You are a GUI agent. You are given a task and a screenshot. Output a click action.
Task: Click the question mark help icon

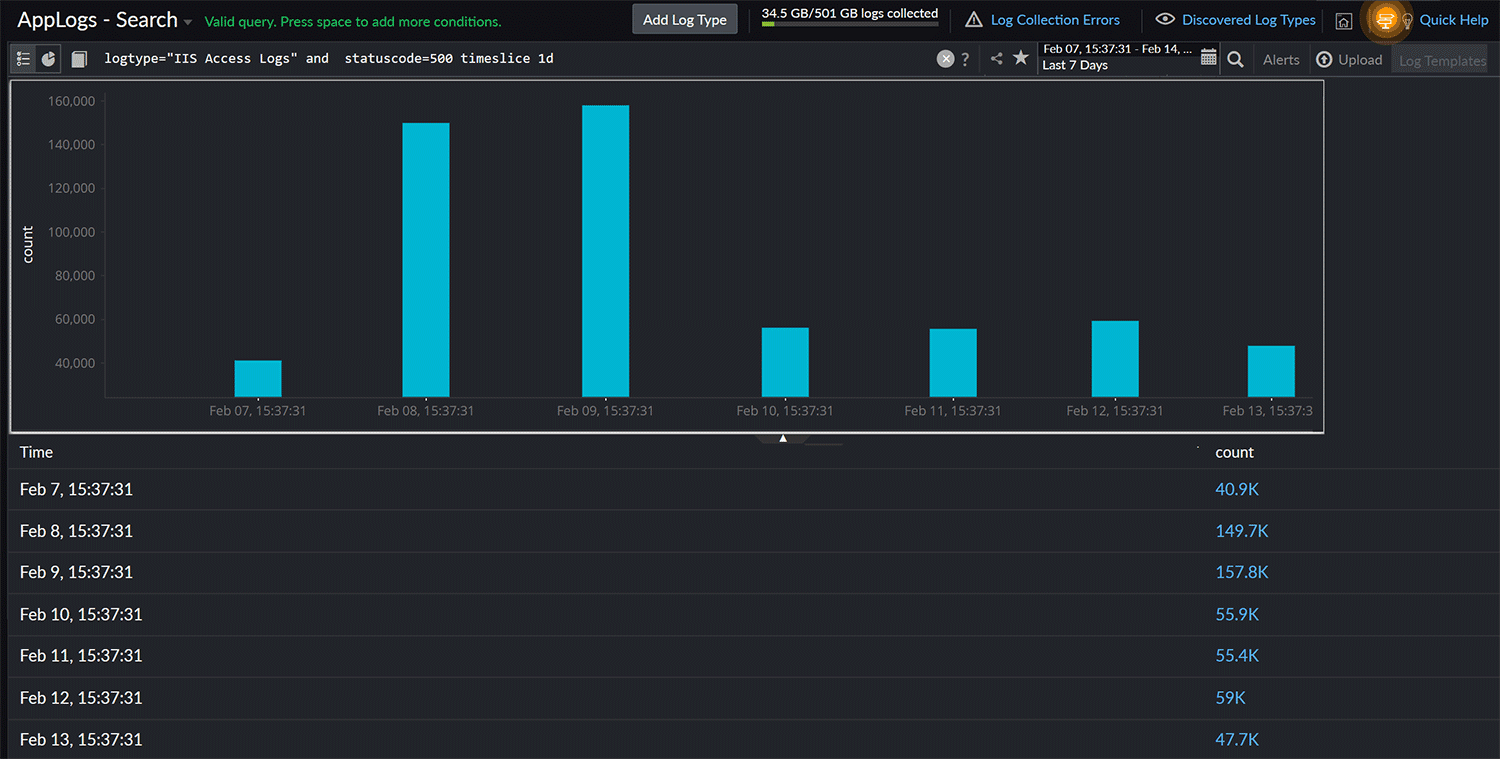pyautogui.click(x=965, y=60)
